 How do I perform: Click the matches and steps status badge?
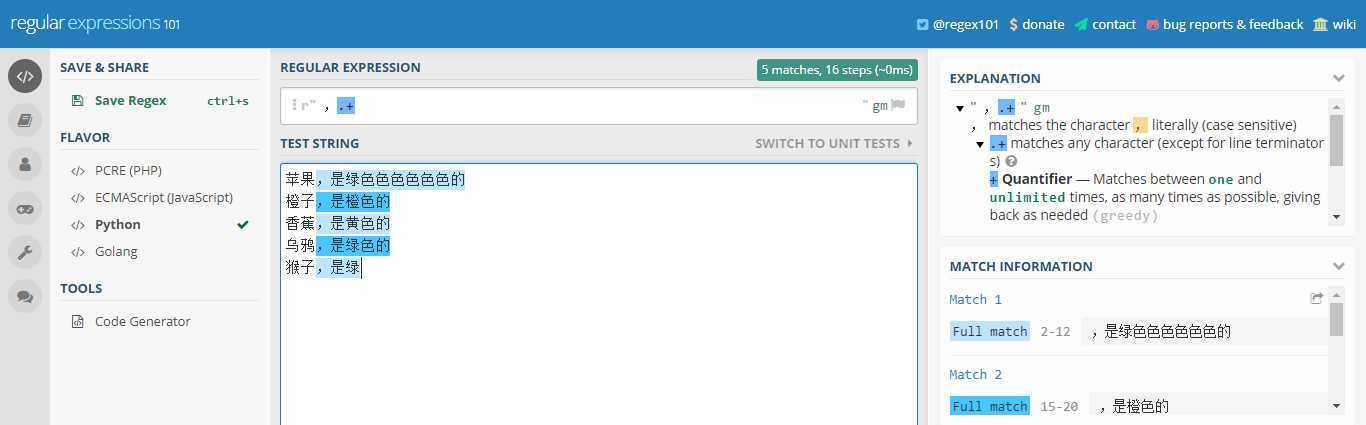point(837,70)
